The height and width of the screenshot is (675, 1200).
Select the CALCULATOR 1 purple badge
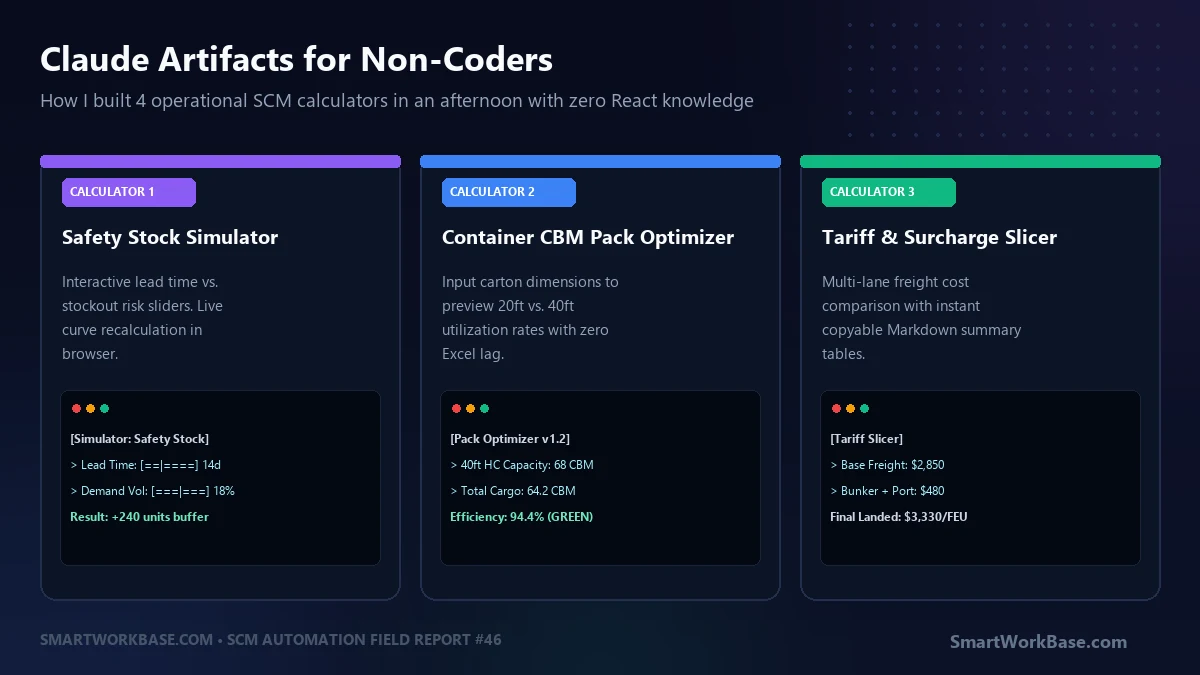(x=129, y=192)
